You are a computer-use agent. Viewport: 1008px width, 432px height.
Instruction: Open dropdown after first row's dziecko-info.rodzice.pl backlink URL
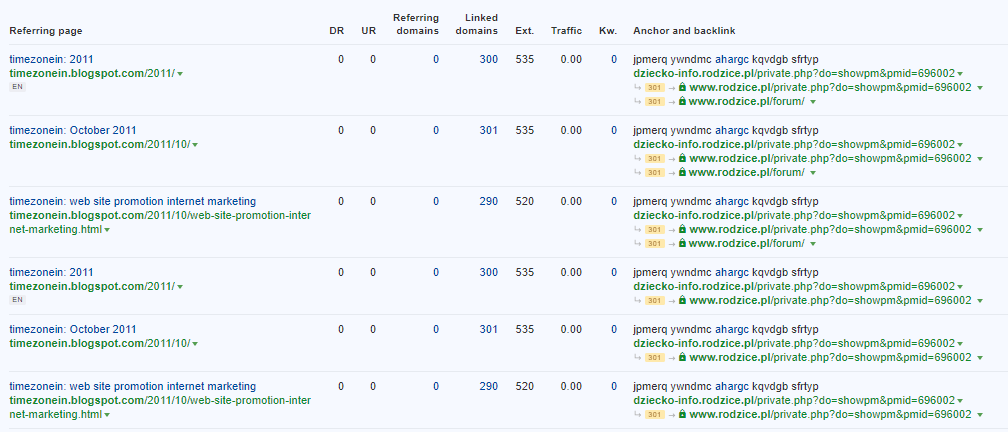[x=960, y=74]
